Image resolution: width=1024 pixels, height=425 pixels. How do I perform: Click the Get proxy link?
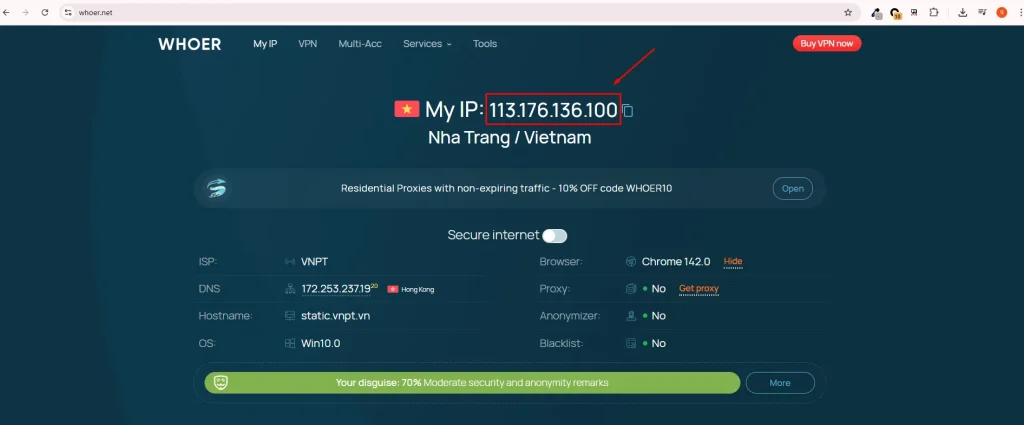tap(699, 289)
